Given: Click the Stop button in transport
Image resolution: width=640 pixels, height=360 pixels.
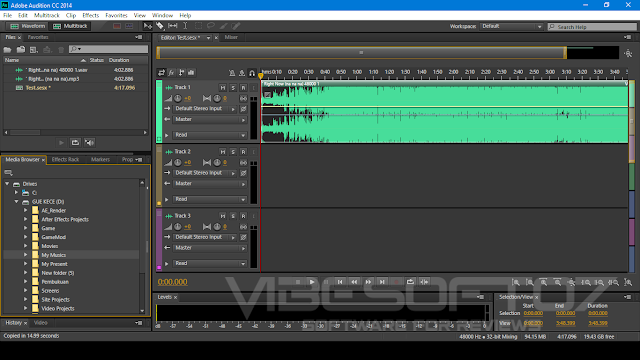Looking at the screenshot, I should pos(298,282).
